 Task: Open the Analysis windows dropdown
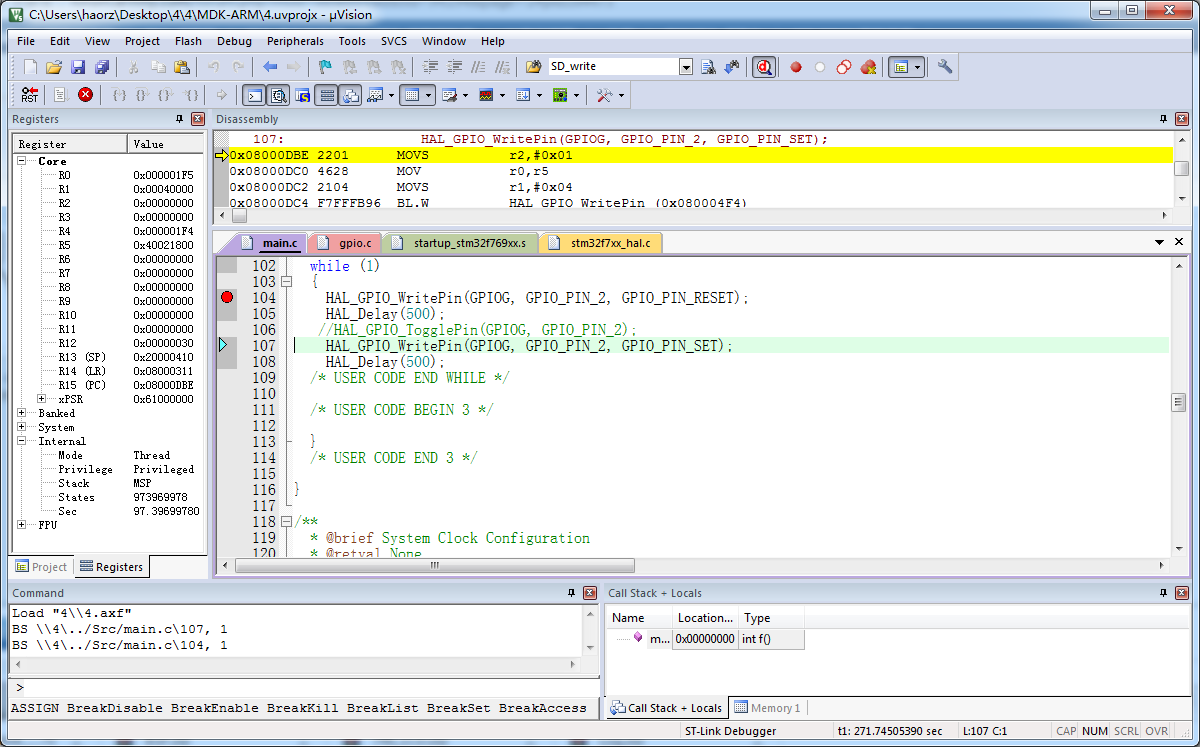point(502,95)
